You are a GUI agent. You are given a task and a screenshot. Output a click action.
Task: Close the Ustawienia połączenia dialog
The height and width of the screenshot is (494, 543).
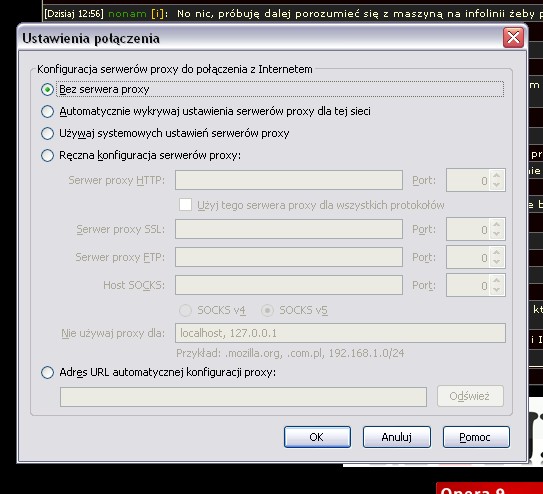[x=513, y=37]
